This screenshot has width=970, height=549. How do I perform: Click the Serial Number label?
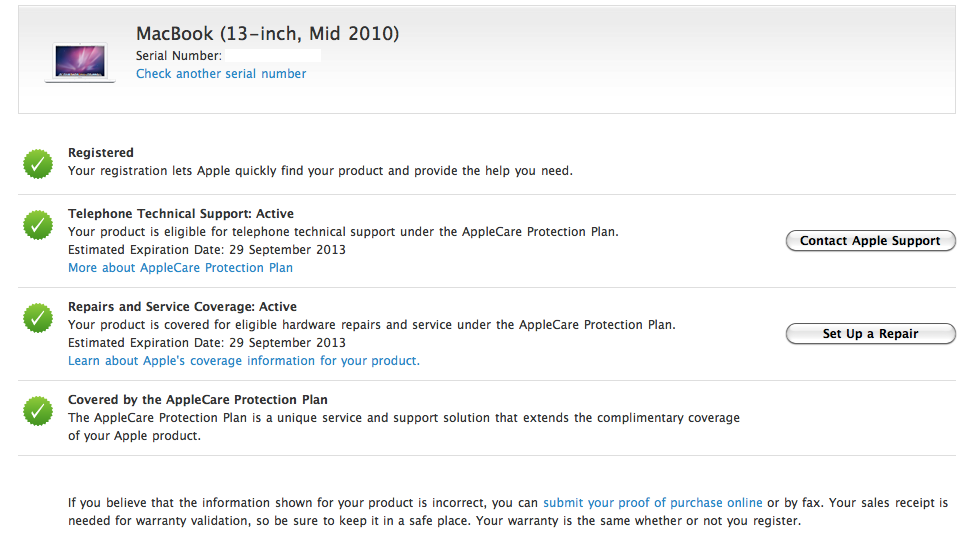178,56
